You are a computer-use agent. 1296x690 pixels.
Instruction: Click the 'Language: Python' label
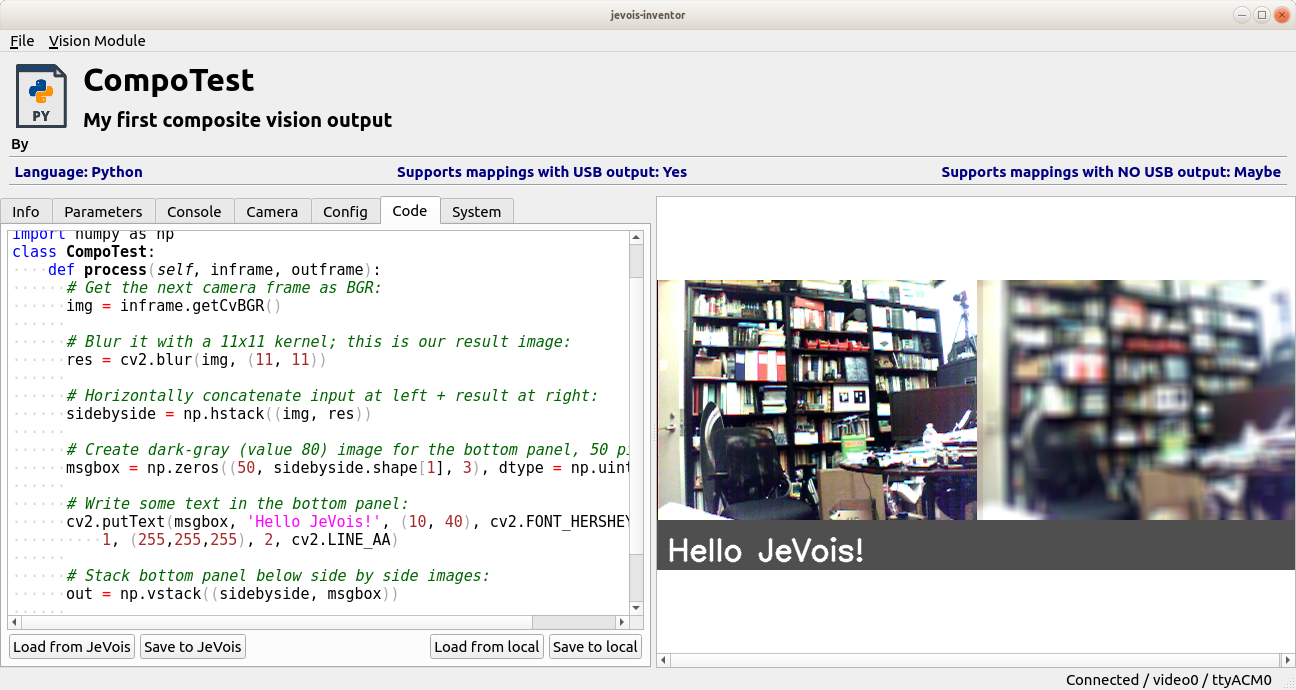click(79, 172)
